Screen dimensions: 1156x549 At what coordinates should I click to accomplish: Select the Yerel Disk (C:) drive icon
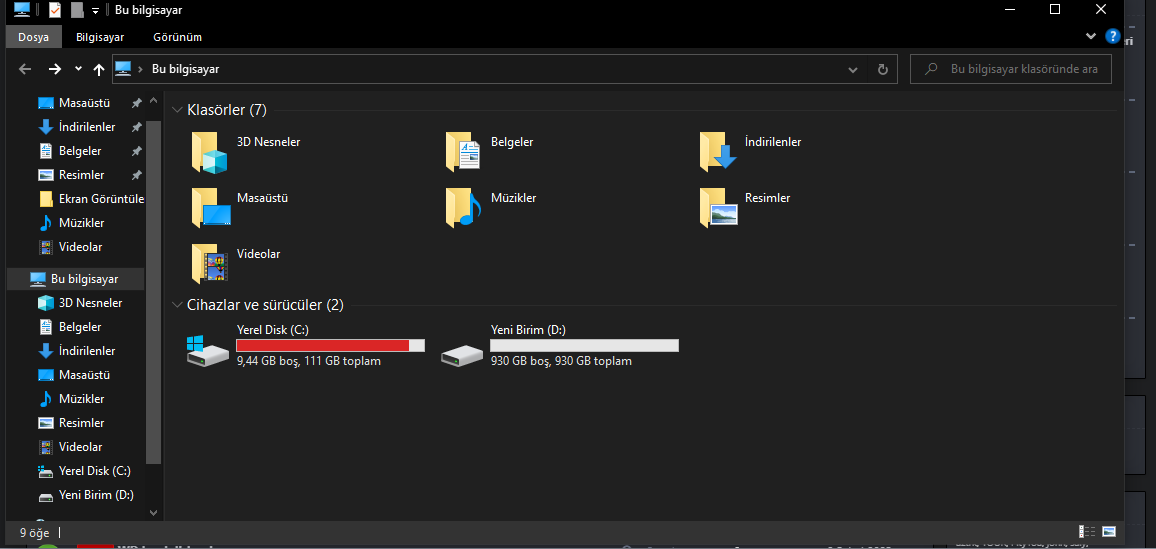(x=209, y=352)
